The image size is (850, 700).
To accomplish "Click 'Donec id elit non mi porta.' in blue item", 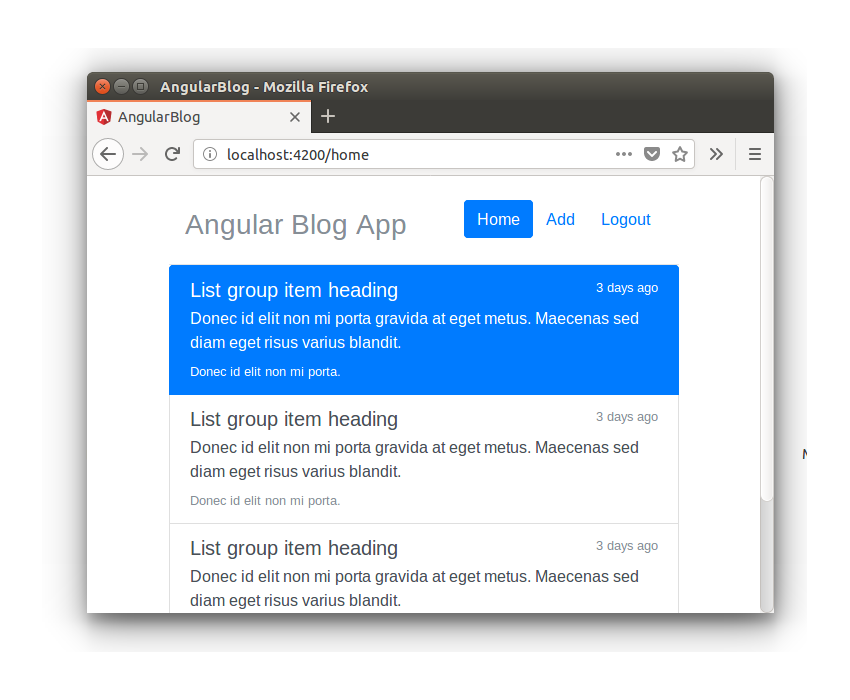I will [265, 372].
